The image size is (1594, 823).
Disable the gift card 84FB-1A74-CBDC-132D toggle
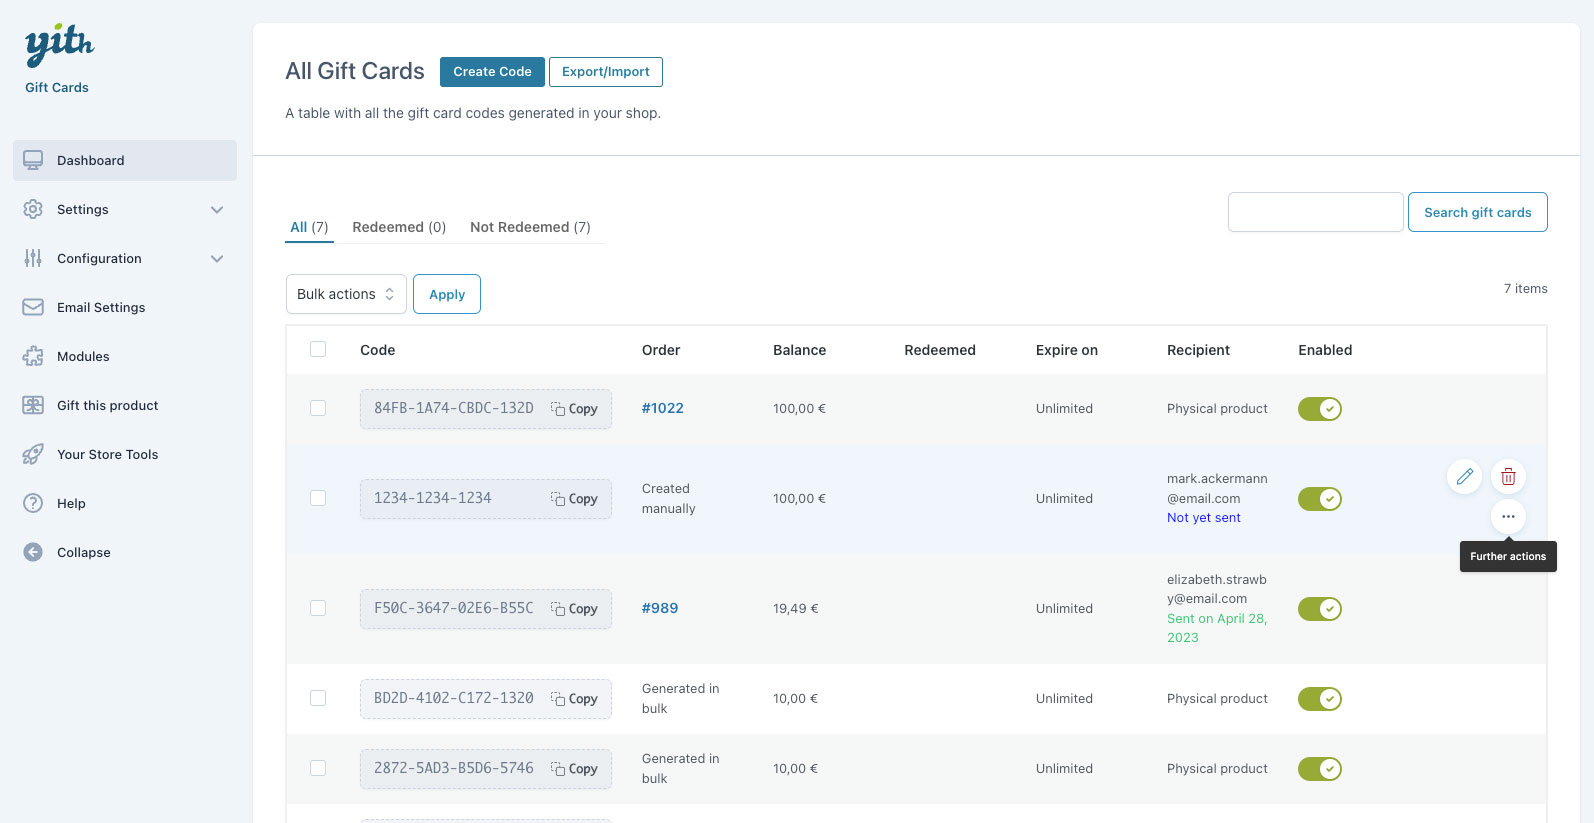(1319, 409)
